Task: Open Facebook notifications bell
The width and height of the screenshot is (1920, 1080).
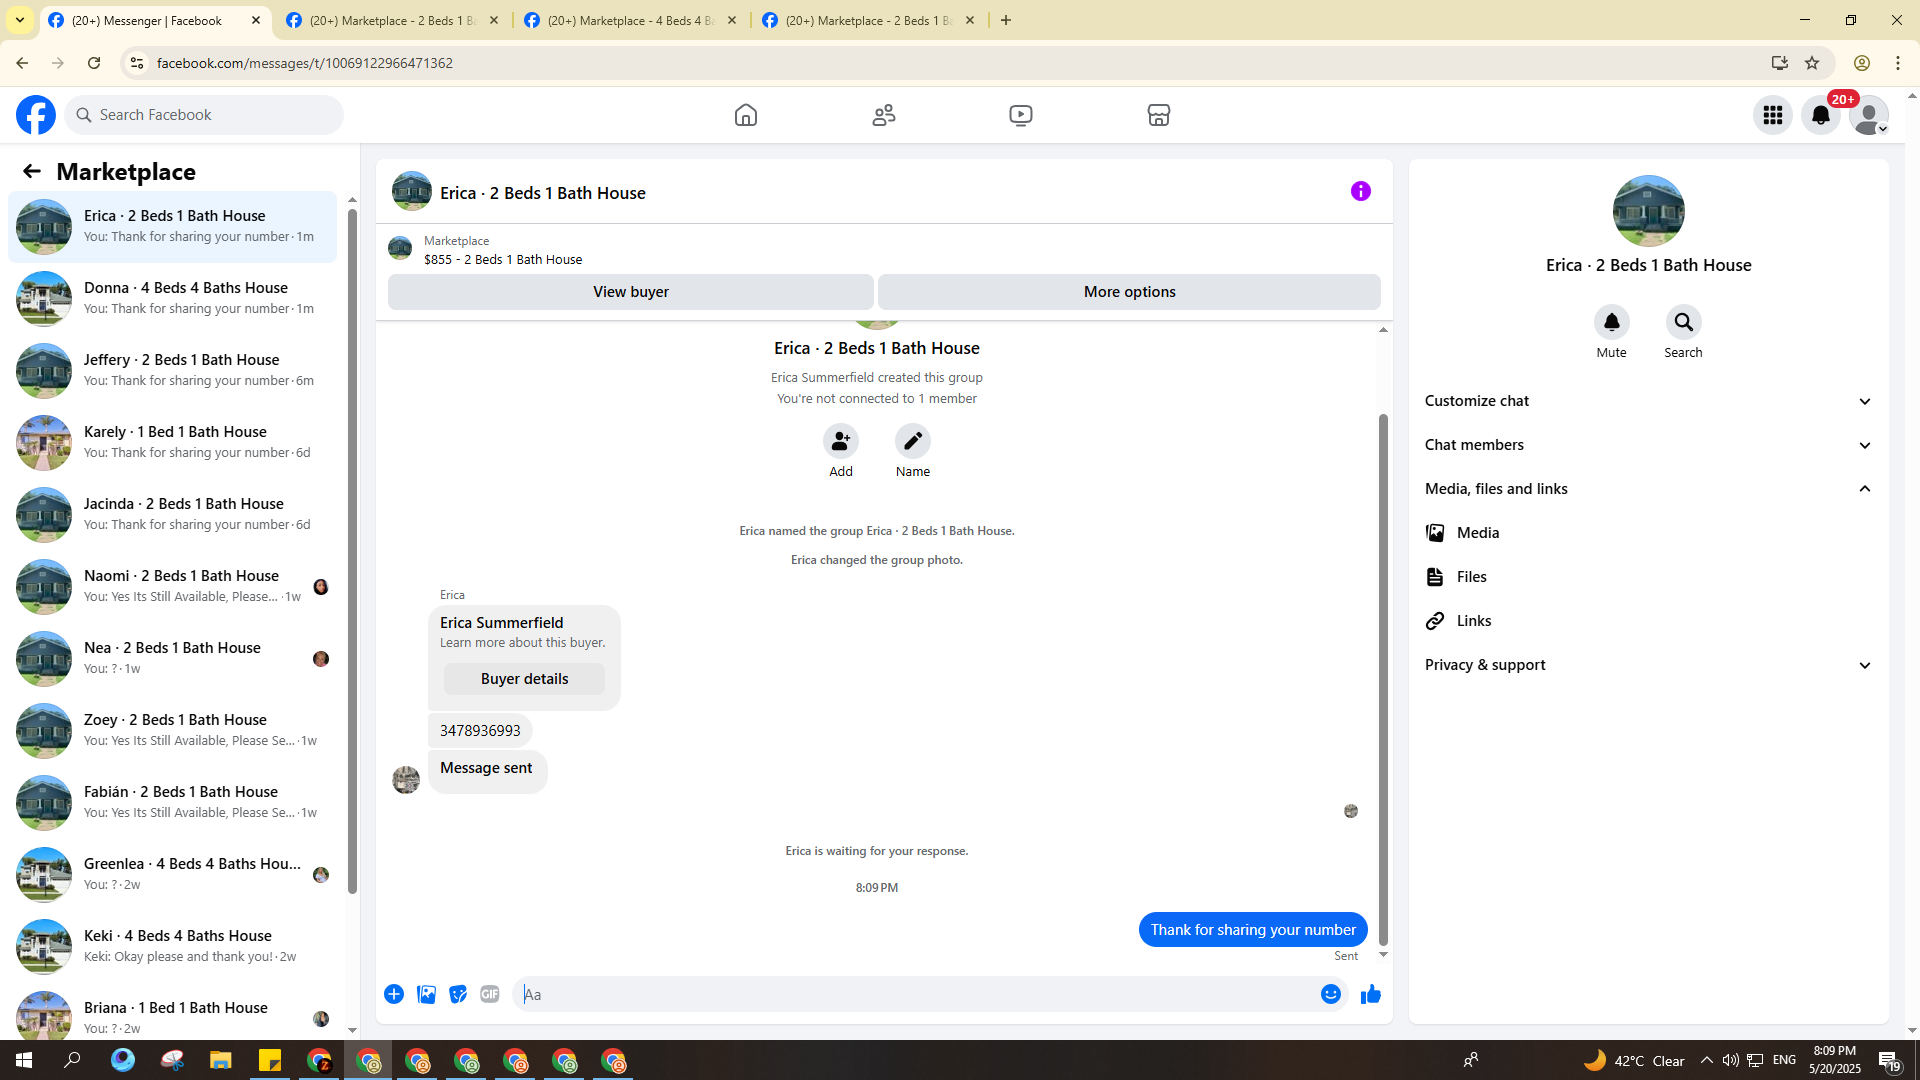Action: (1820, 115)
